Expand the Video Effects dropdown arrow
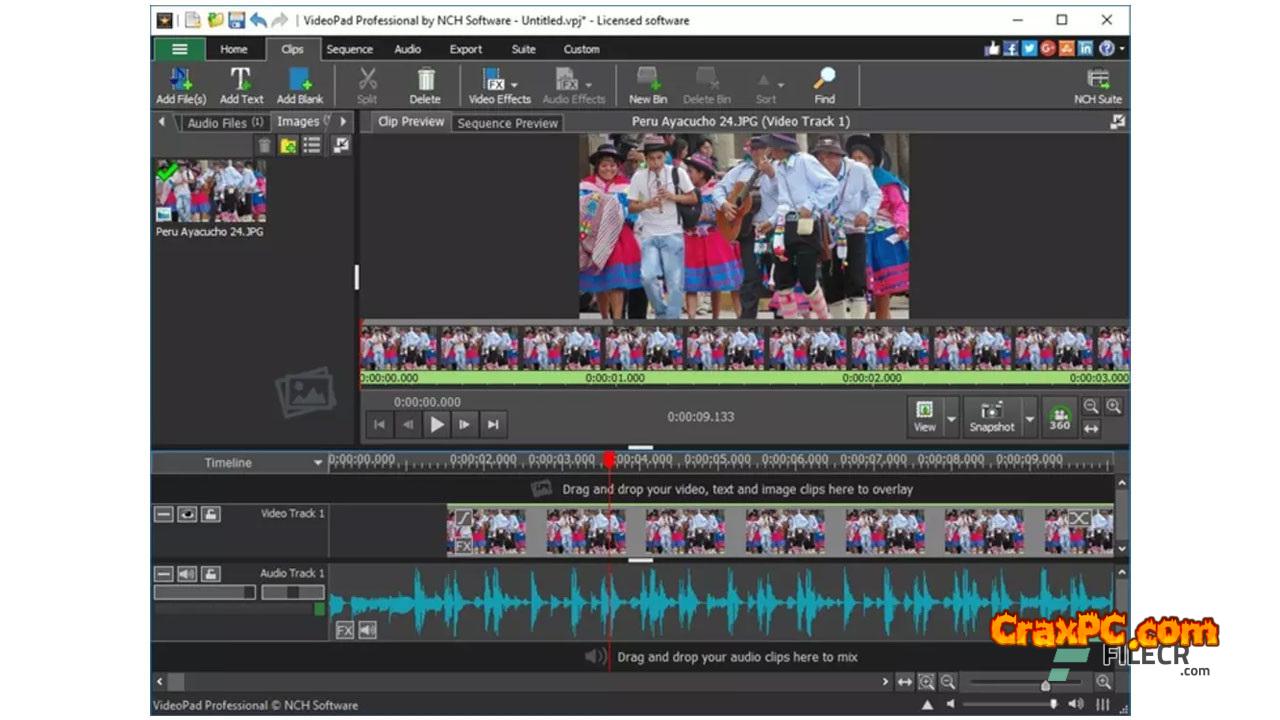Viewport: 1280px width, 720px height. (x=515, y=85)
